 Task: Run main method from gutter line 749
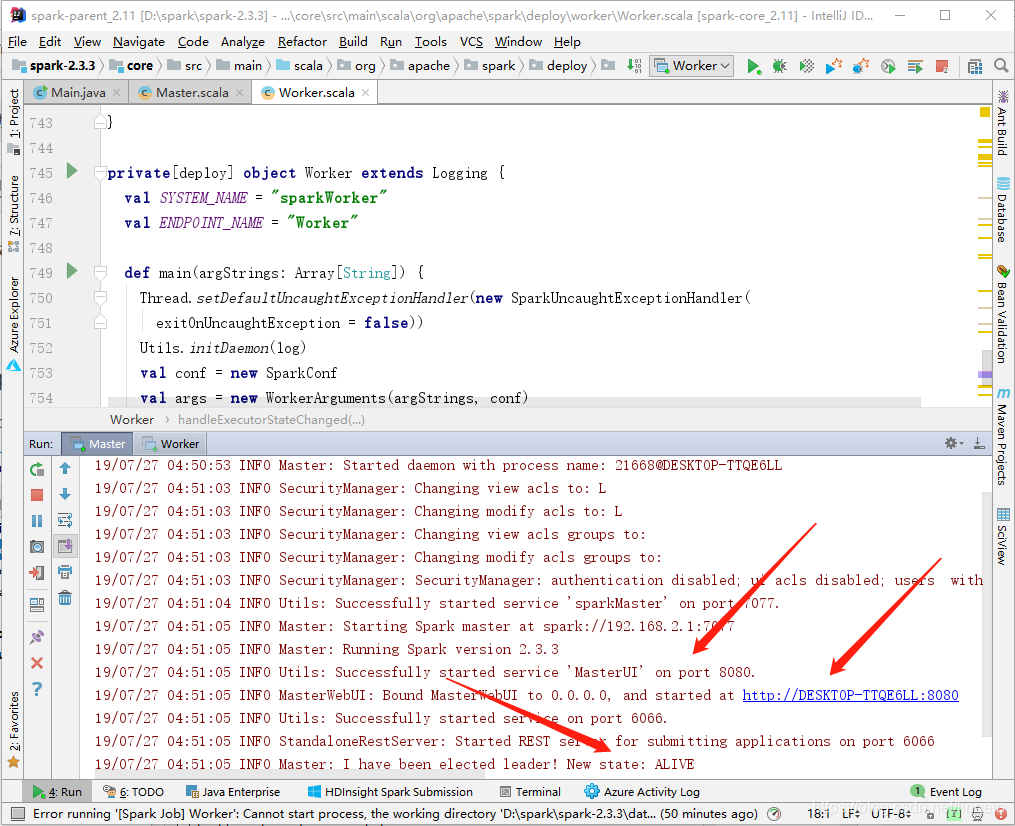point(72,271)
